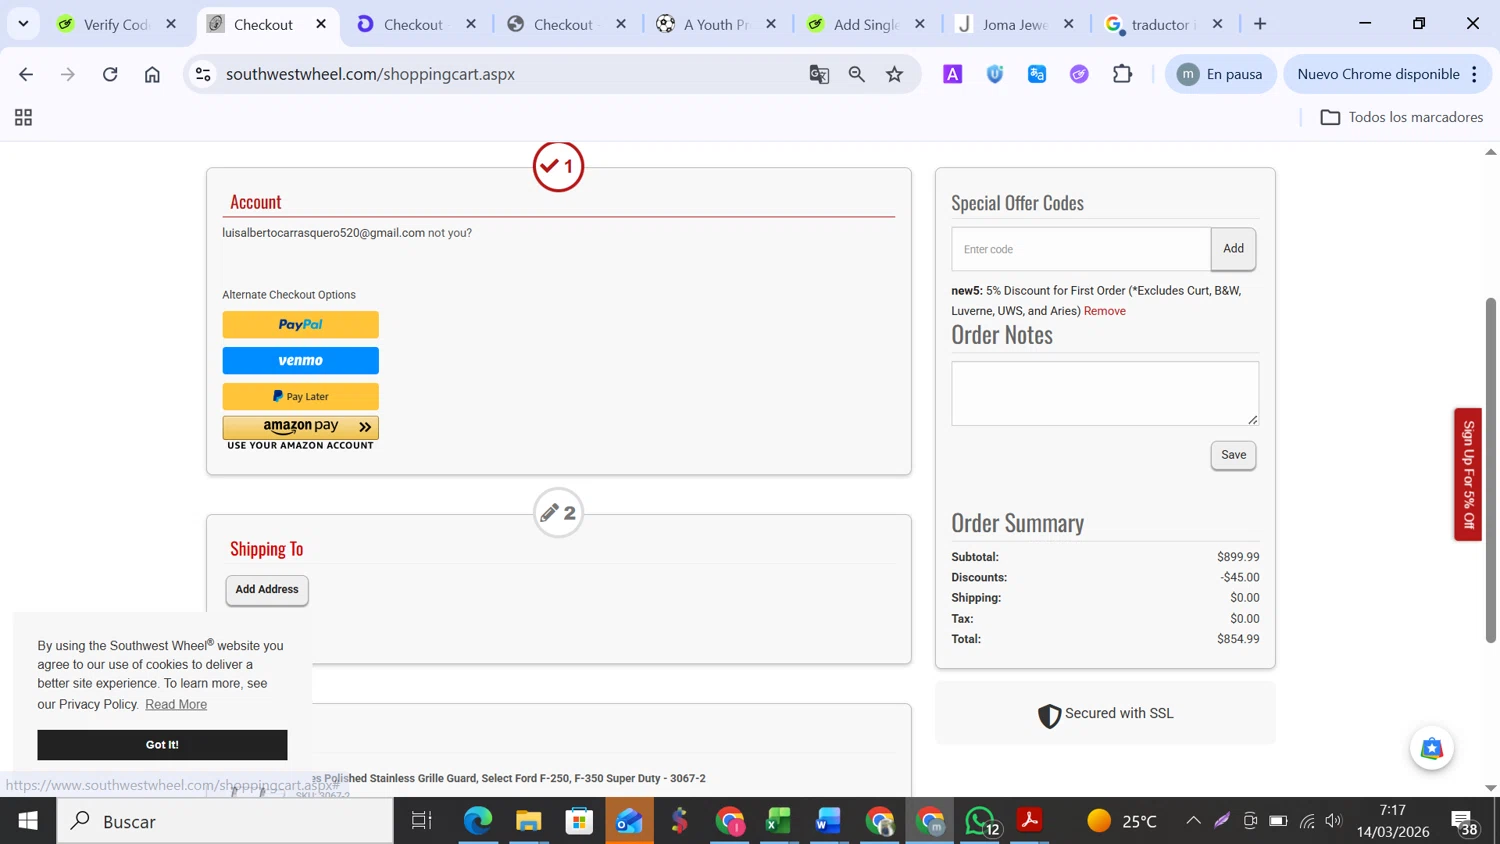Viewport: 1500px width, 844px height.
Task: Open the Todos los marcadores folder
Action: 1402,117
